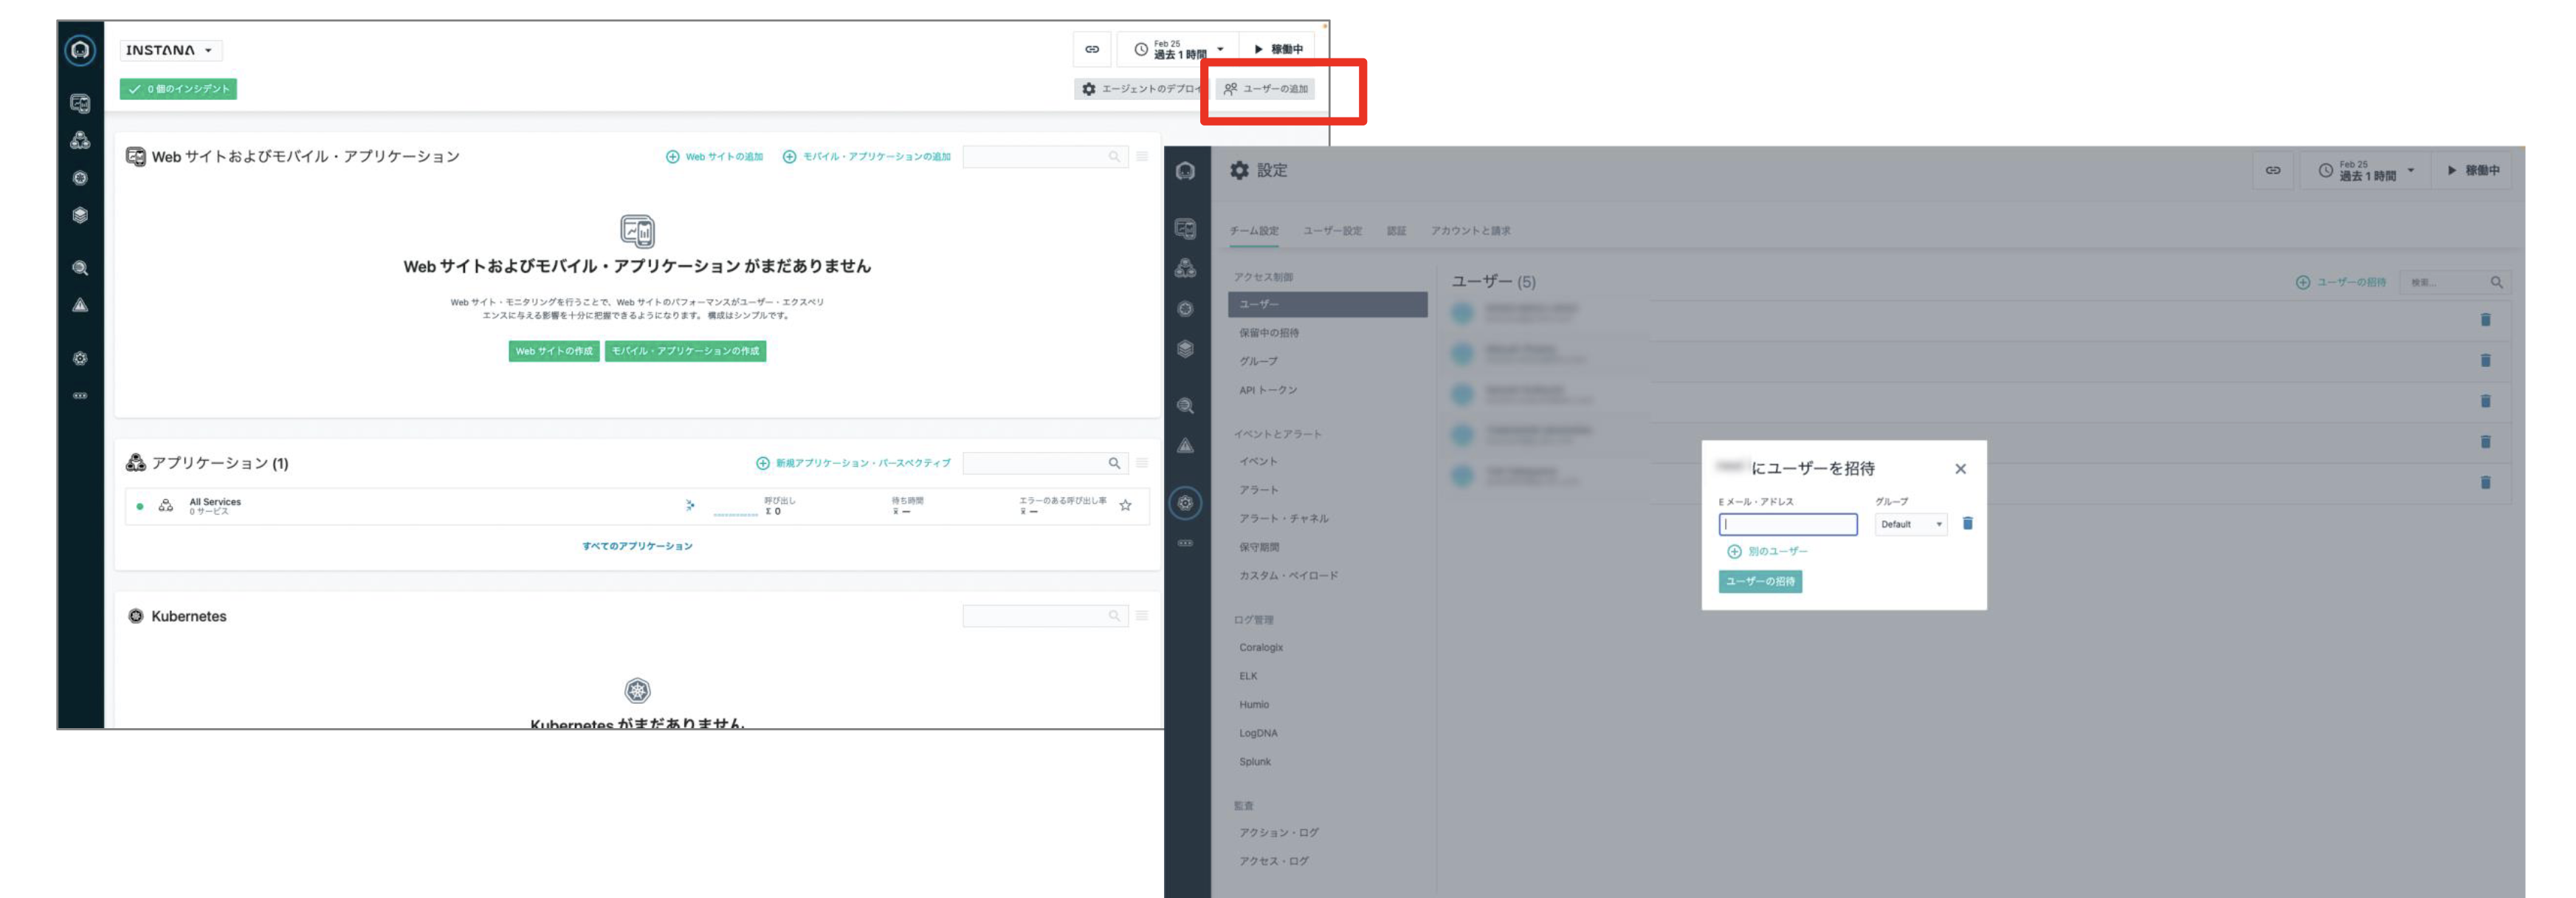The width and height of the screenshot is (2576, 898).
Task: Open Websites & Mobile Apps sidebar icon
Action: pyautogui.click(x=80, y=103)
